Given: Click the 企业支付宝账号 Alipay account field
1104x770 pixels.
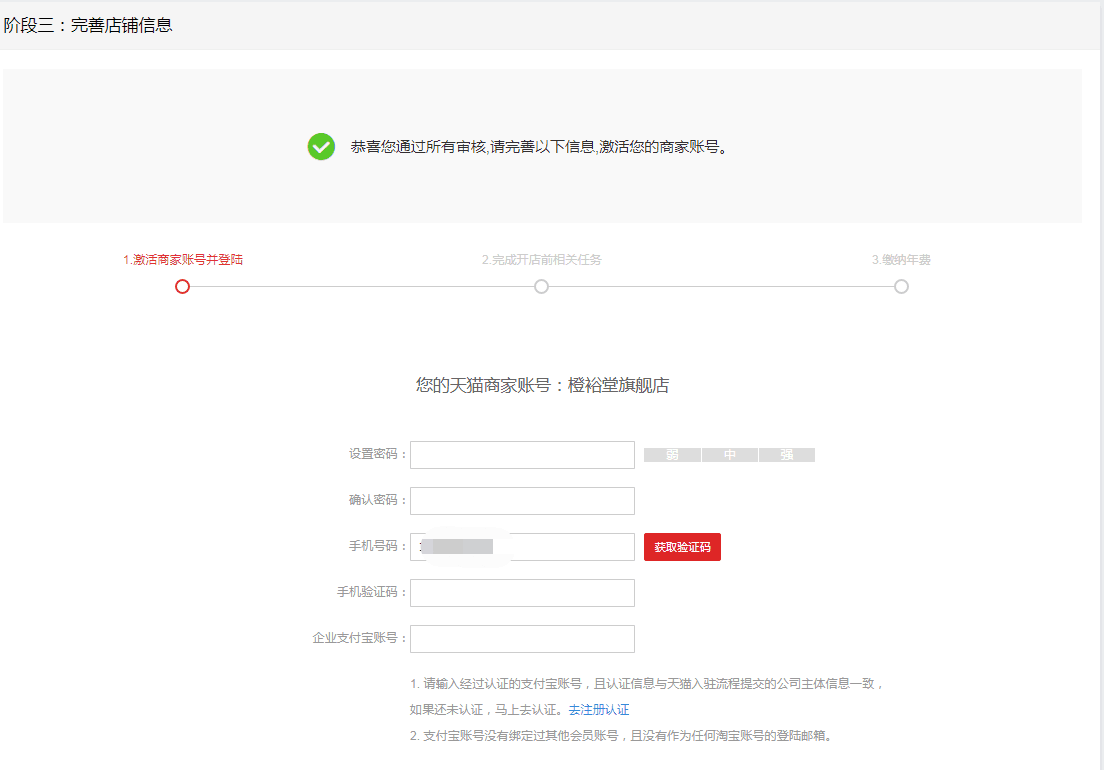Looking at the screenshot, I should coord(522,638).
